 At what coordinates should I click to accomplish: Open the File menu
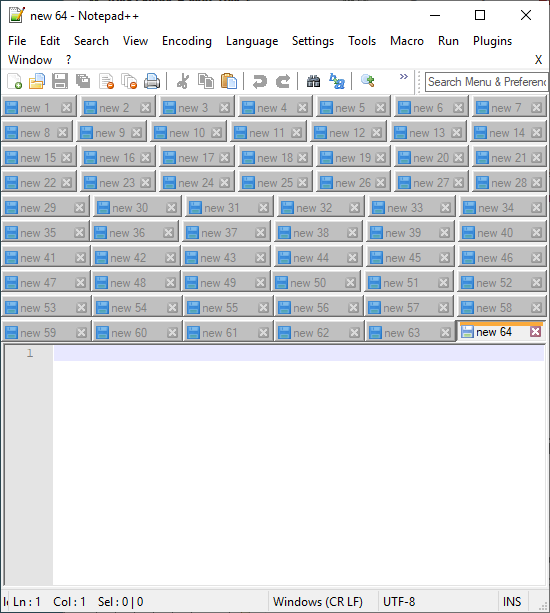(17, 41)
